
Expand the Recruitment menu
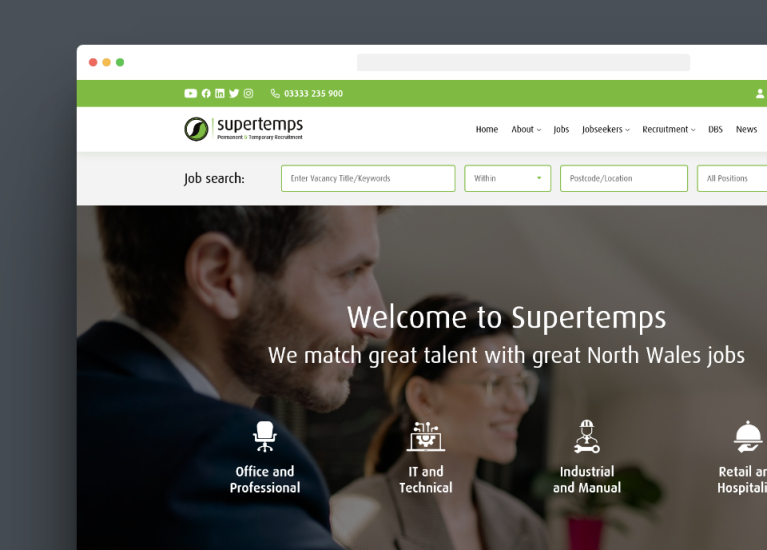669,129
